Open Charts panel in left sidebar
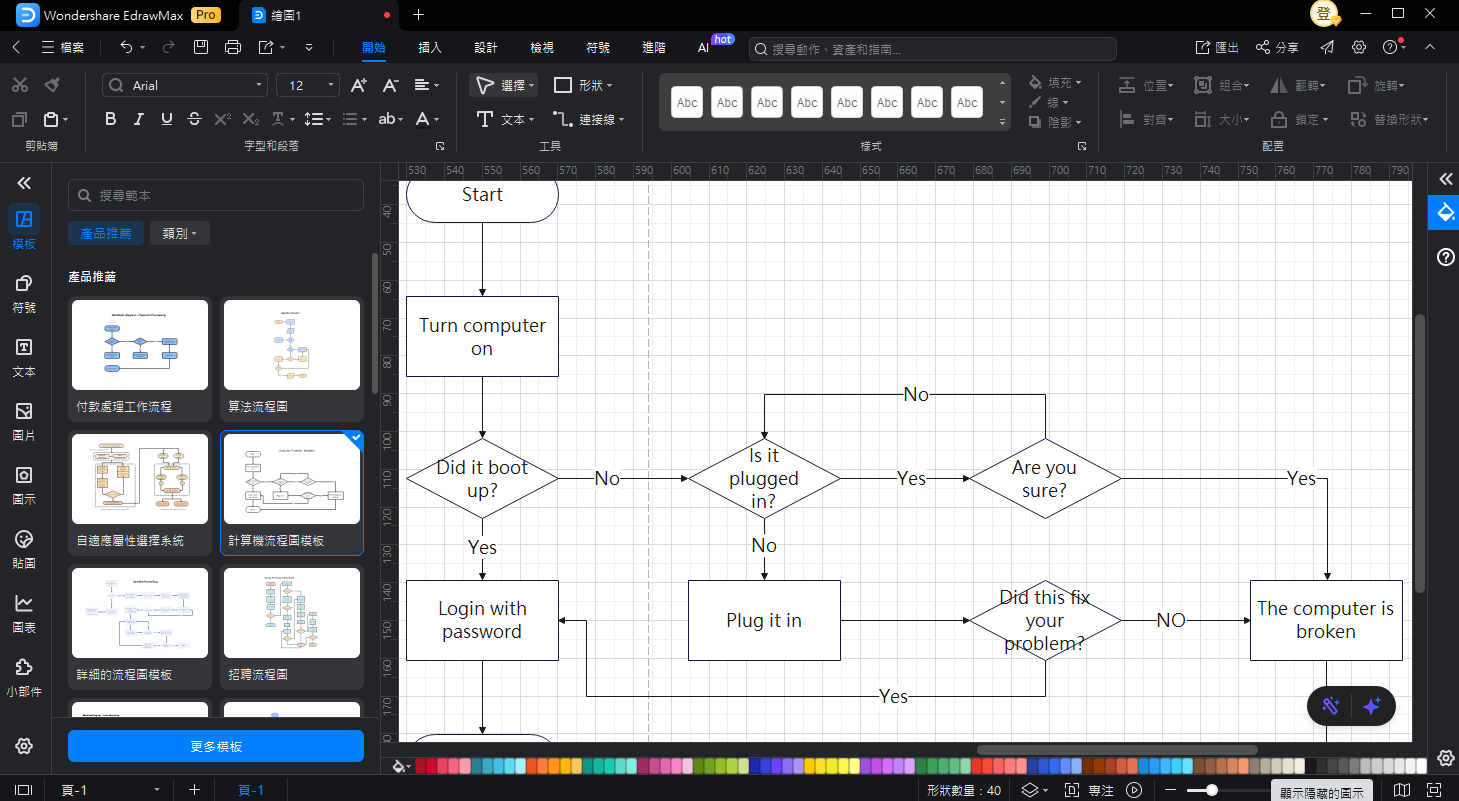Viewport: 1459px width, 801px height. tap(24, 613)
